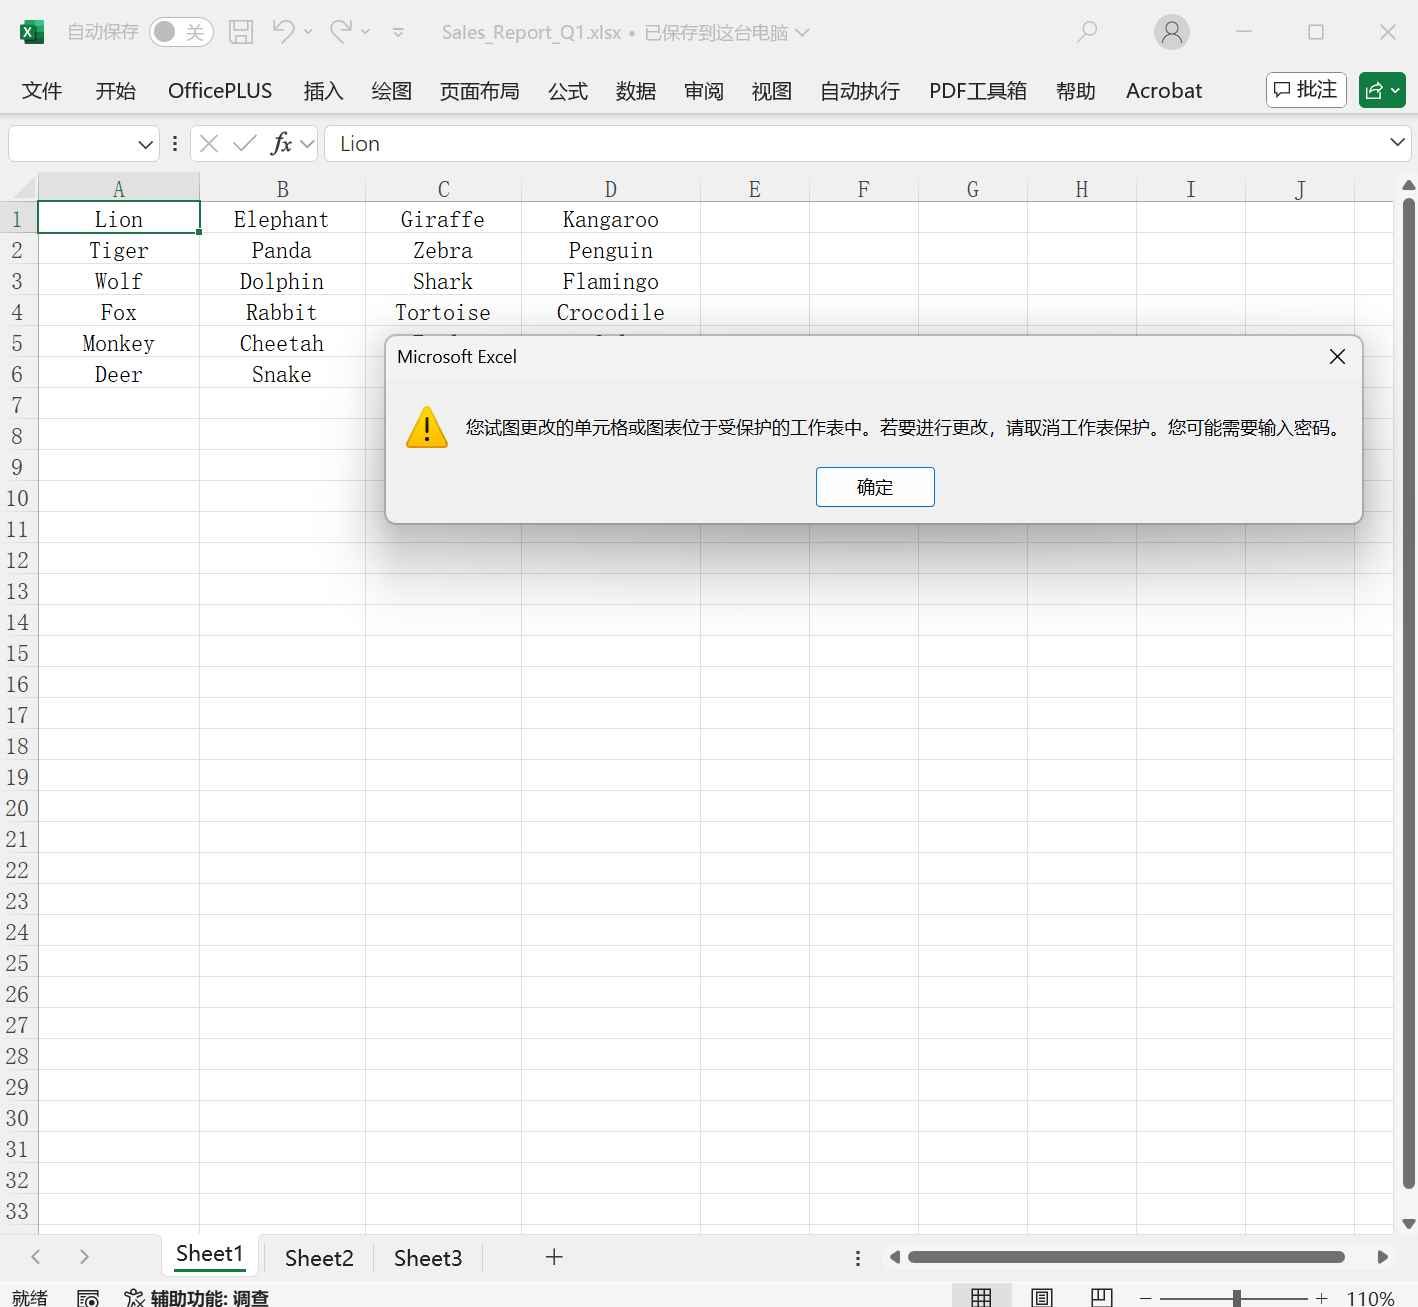The height and width of the screenshot is (1307, 1418).
Task: Switch to Page Layout view icon
Action: 1041,1297
